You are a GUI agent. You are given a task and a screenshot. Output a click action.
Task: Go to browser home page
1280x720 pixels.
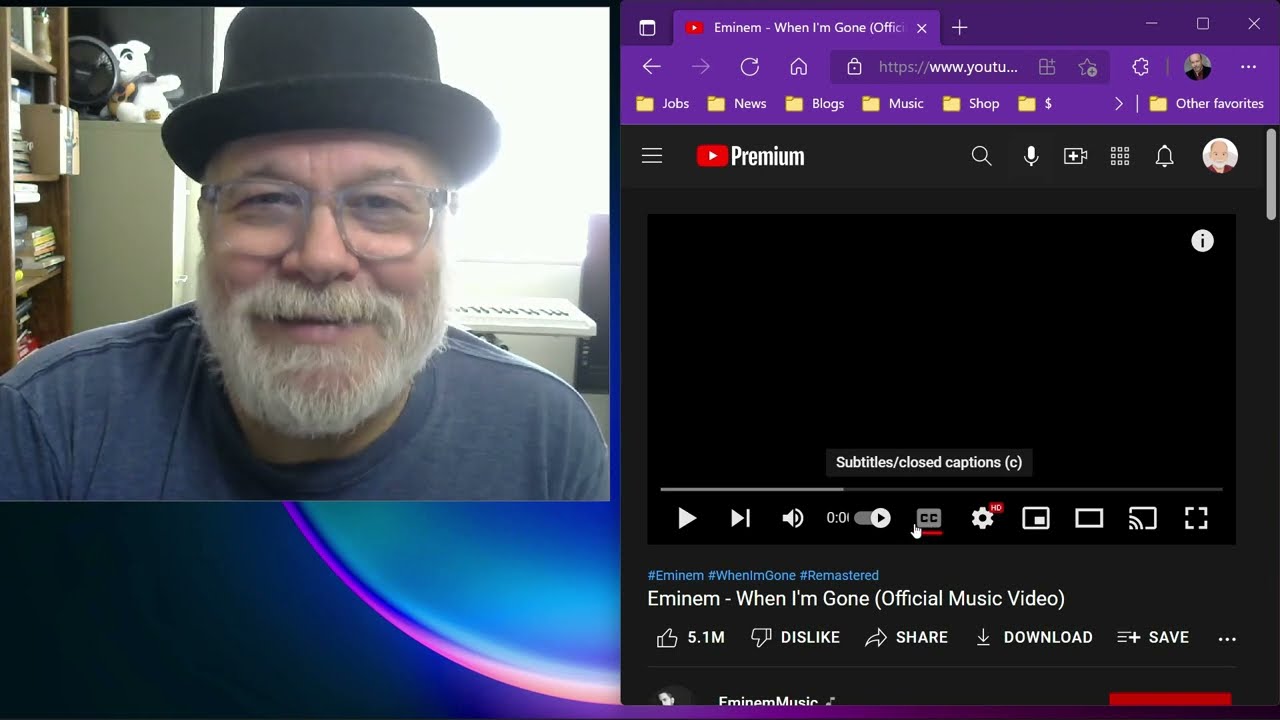(798, 67)
